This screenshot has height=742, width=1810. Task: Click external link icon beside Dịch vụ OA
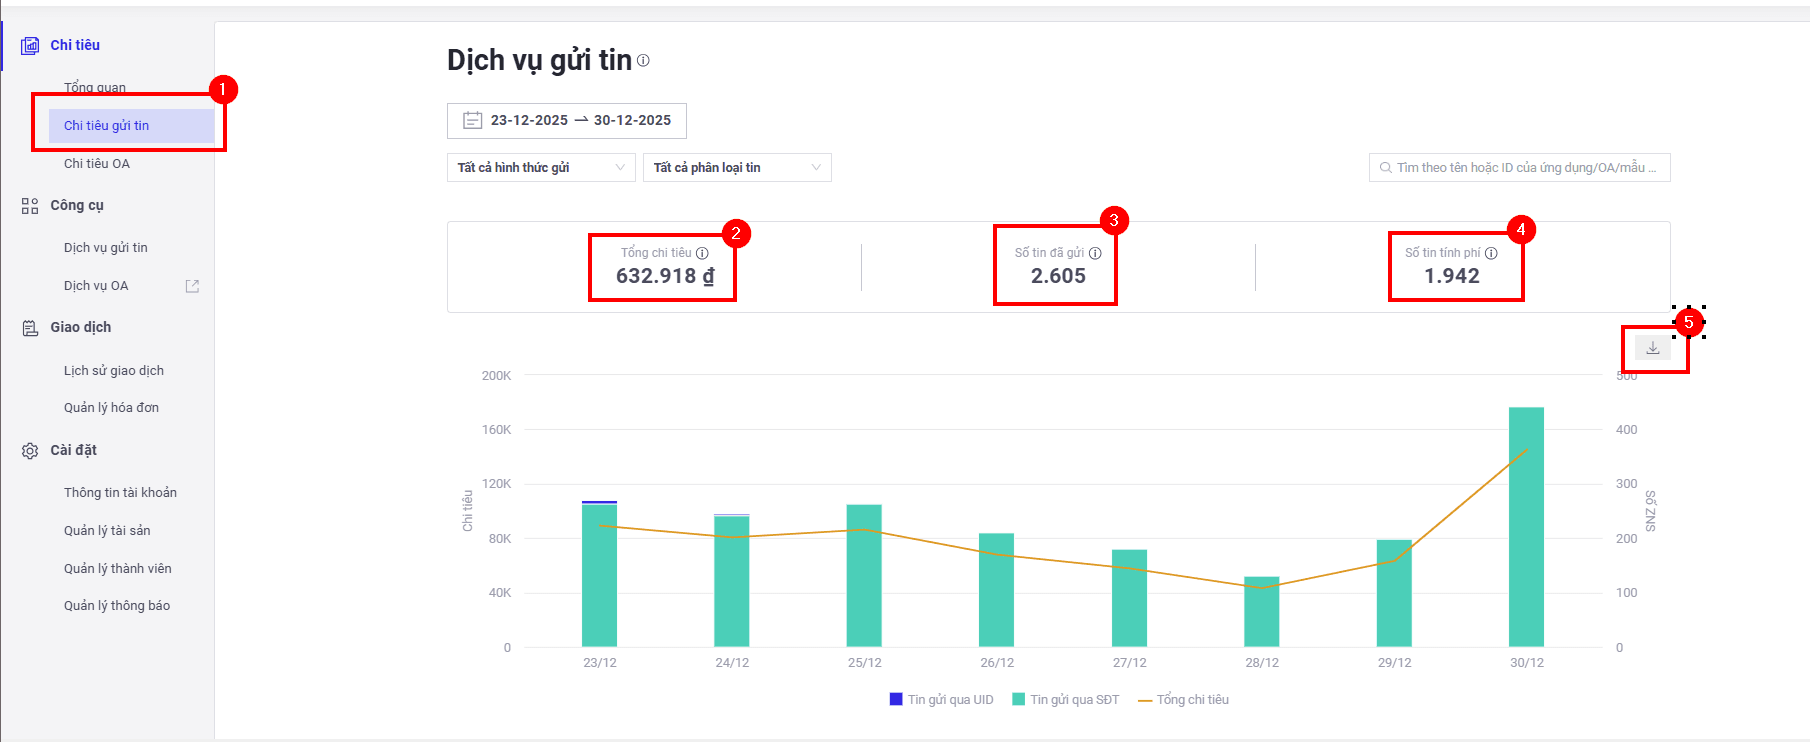(192, 286)
